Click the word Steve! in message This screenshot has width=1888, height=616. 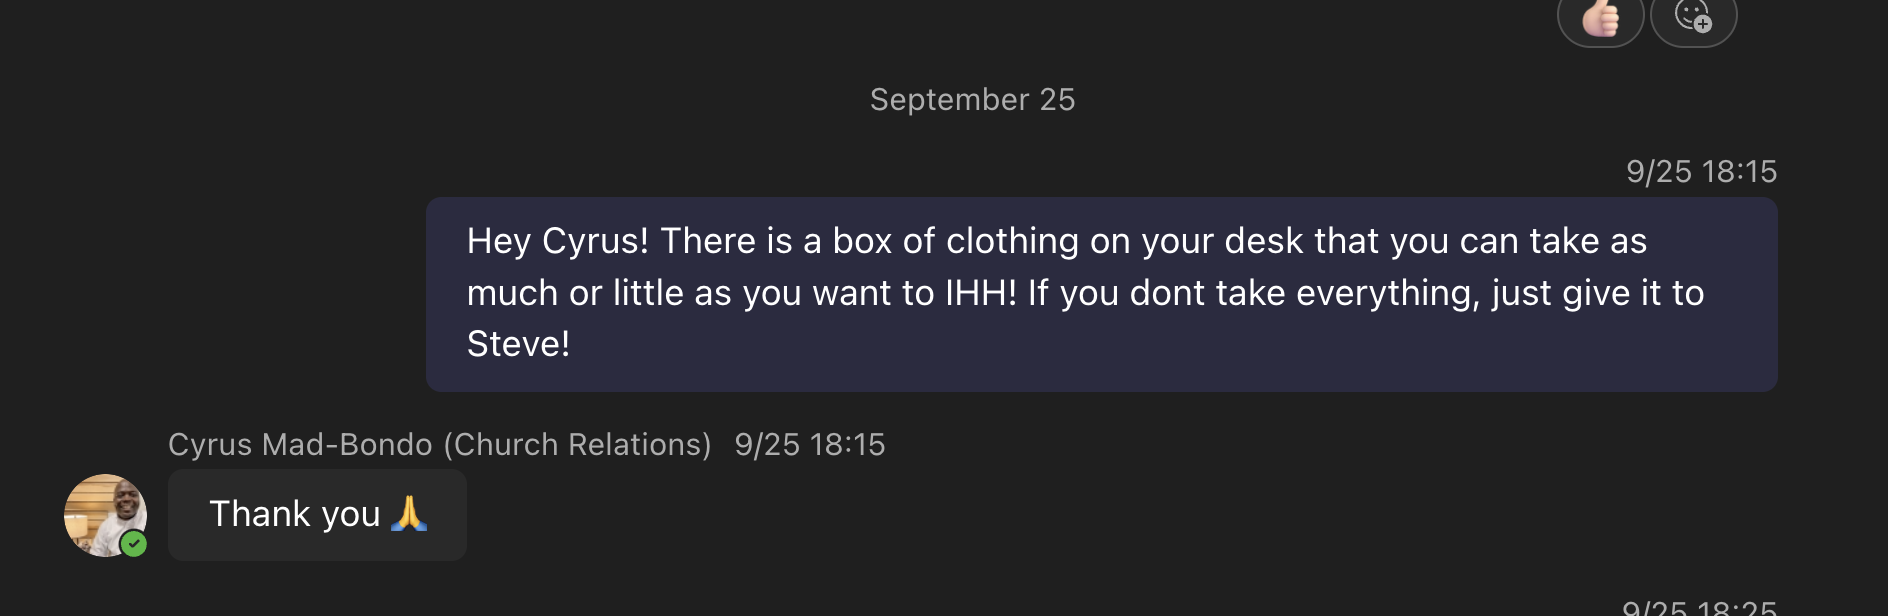click(518, 344)
